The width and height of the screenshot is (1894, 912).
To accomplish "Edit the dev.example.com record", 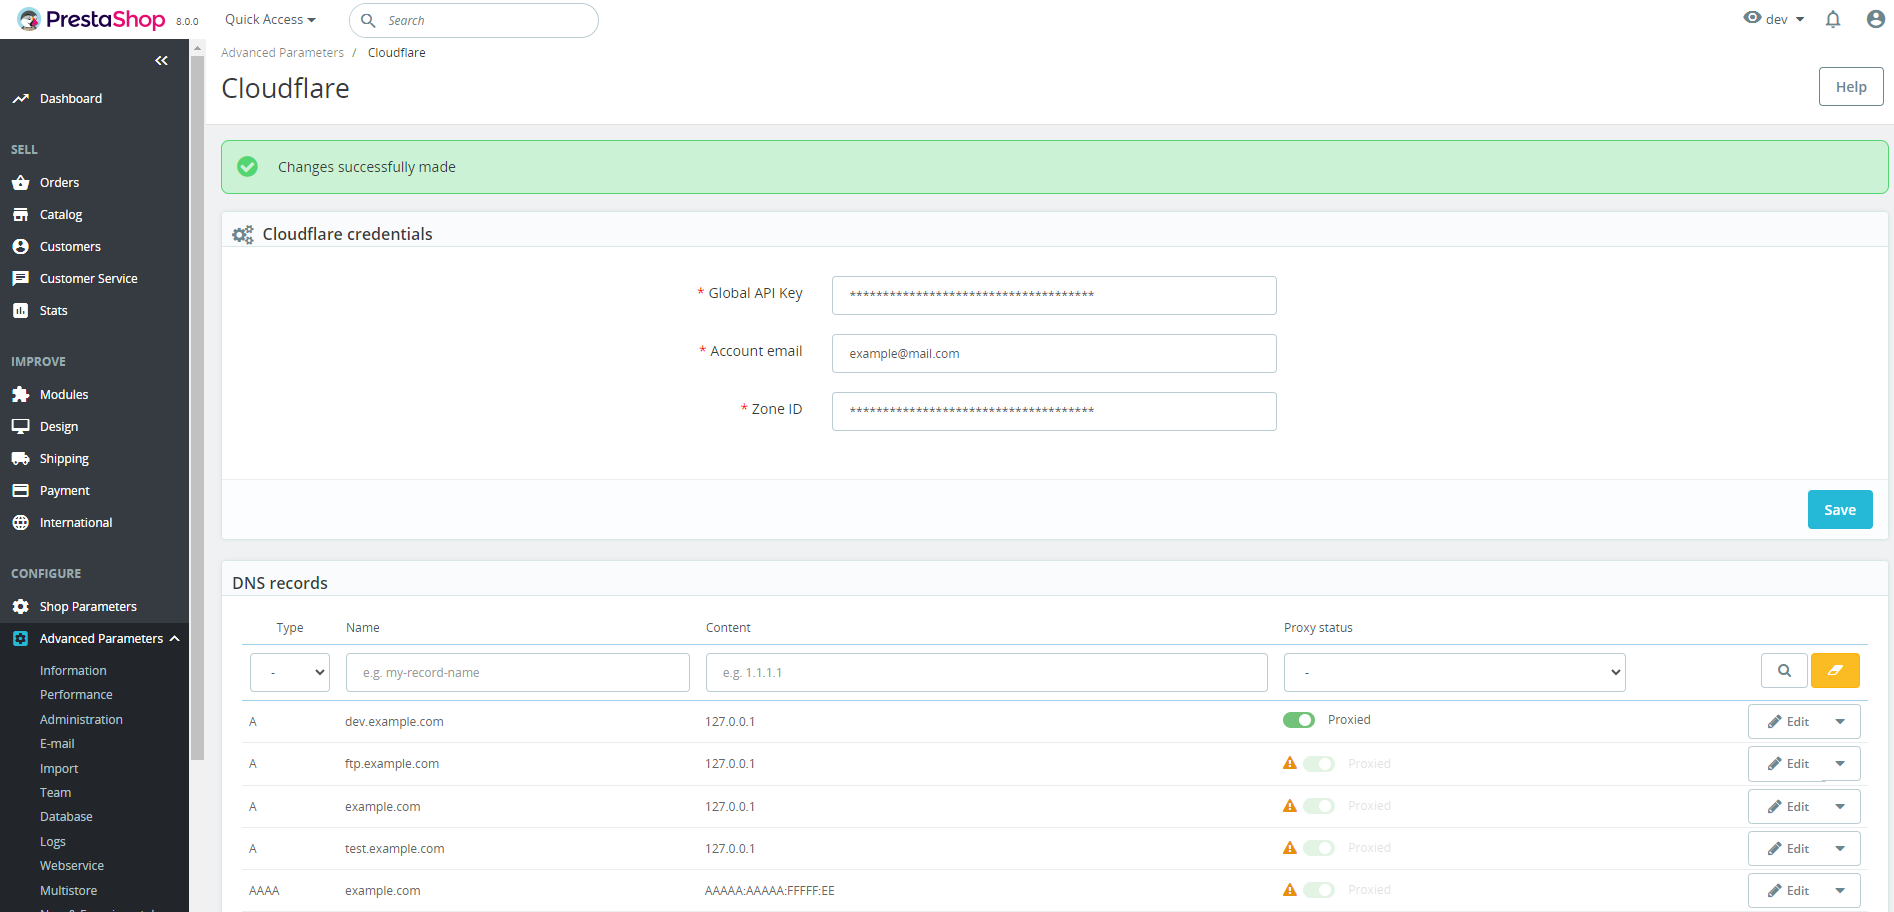I will point(1788,722).
